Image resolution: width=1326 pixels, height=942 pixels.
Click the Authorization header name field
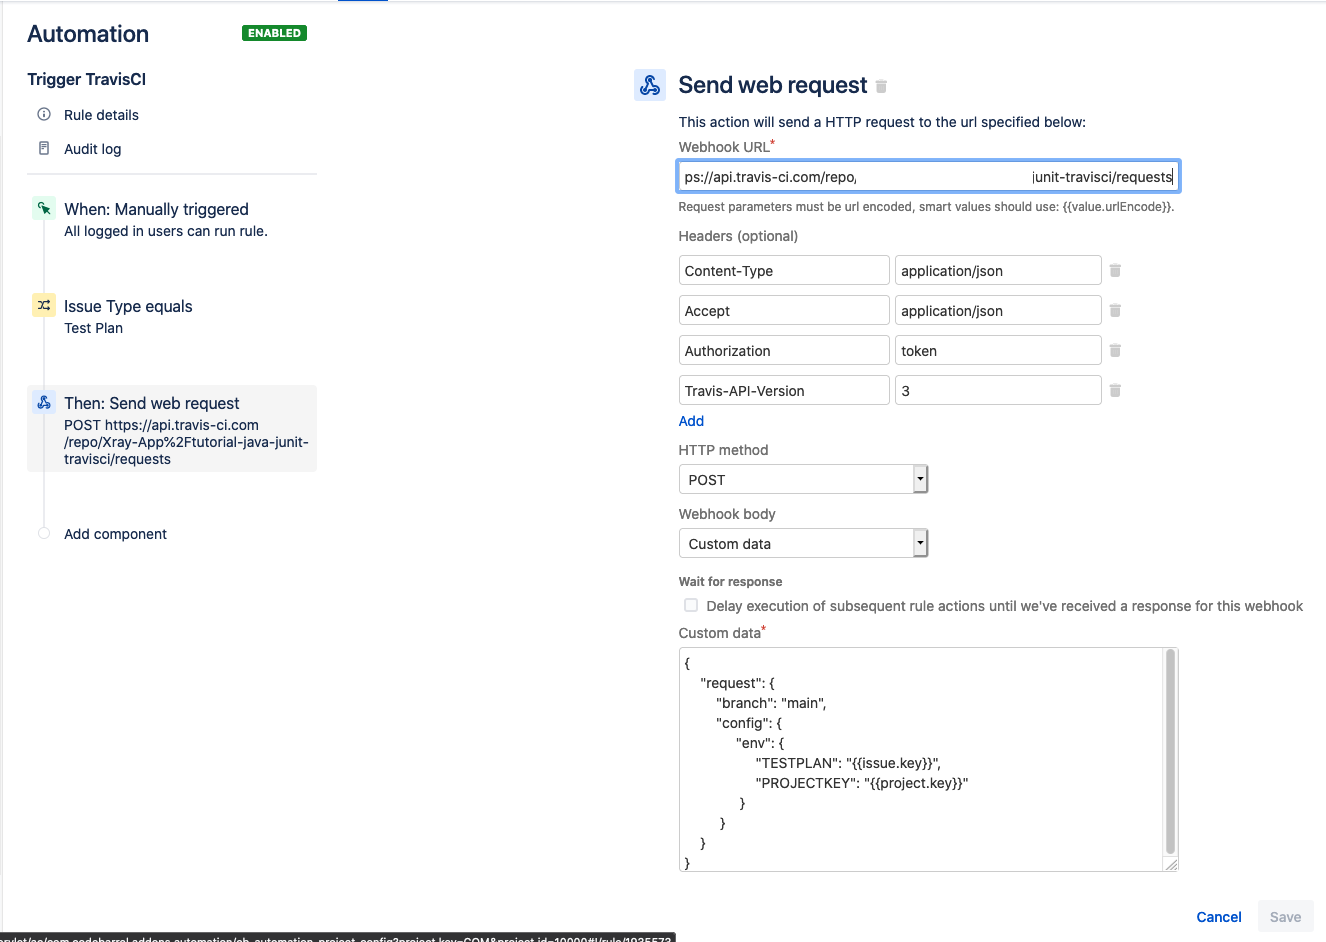click(784, 350)
